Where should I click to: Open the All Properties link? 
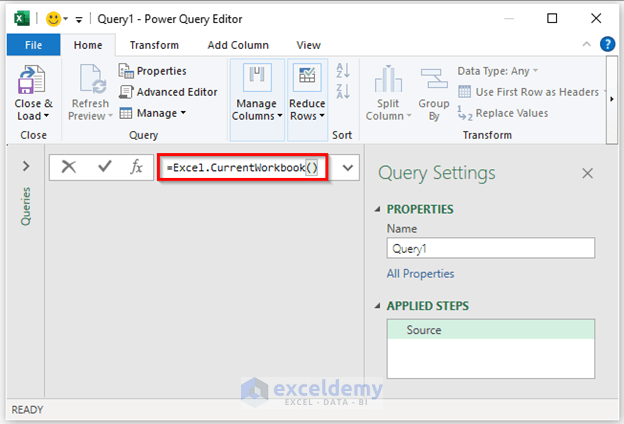(420, 274)
